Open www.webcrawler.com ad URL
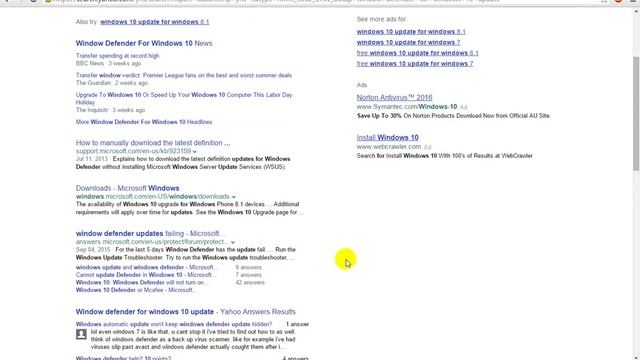The width and height of the screenshot is (640, 360). click(389, 147)
